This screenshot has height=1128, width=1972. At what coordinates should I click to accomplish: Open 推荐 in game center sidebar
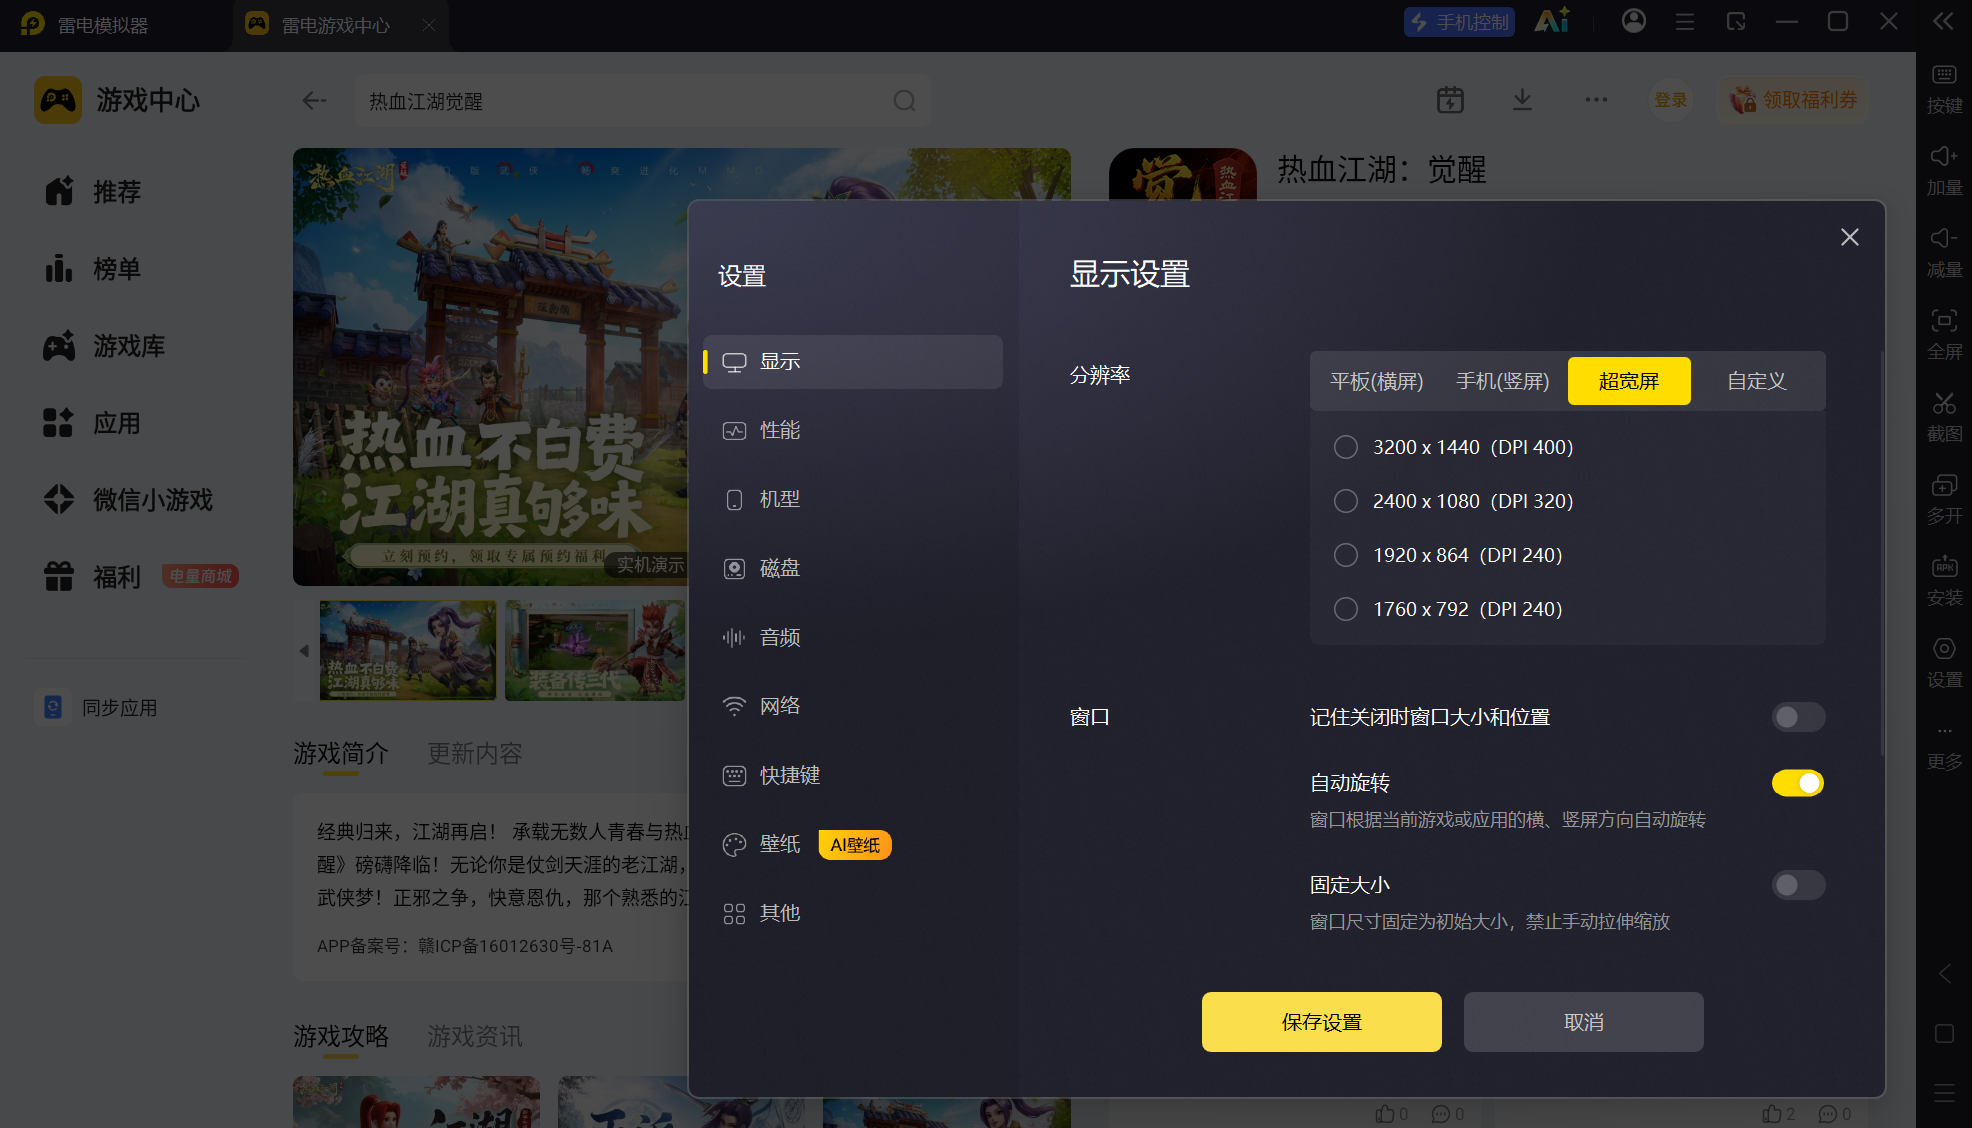tap(93, 191)
